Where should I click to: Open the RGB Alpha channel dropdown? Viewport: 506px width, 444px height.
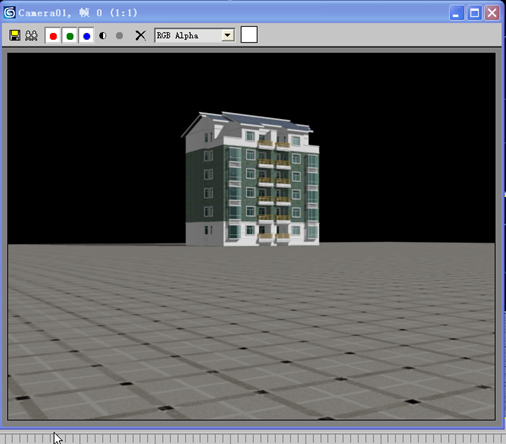(195, 35)
